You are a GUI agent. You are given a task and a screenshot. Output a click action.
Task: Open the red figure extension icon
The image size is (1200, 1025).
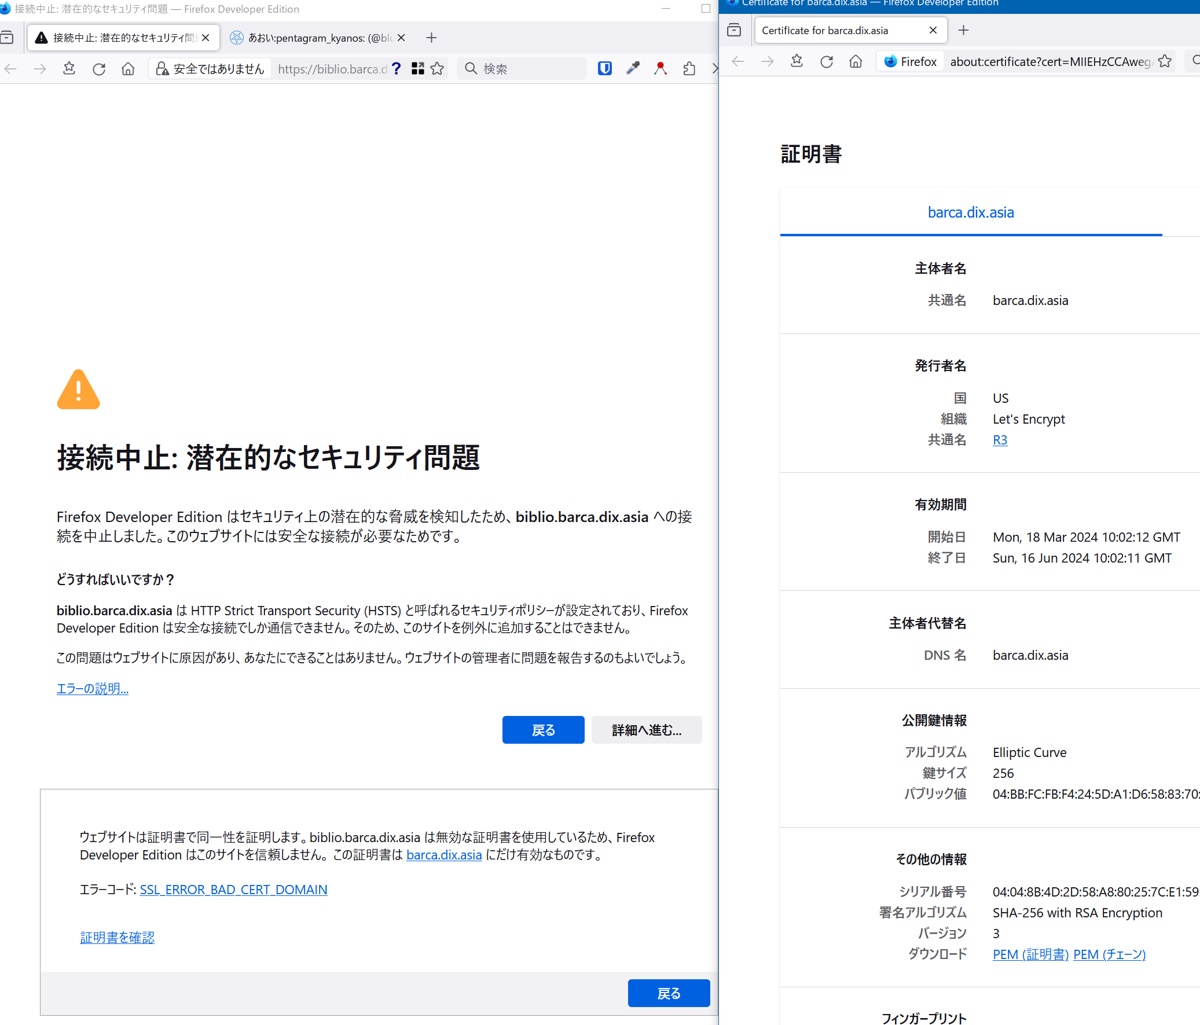click(661, 69)
